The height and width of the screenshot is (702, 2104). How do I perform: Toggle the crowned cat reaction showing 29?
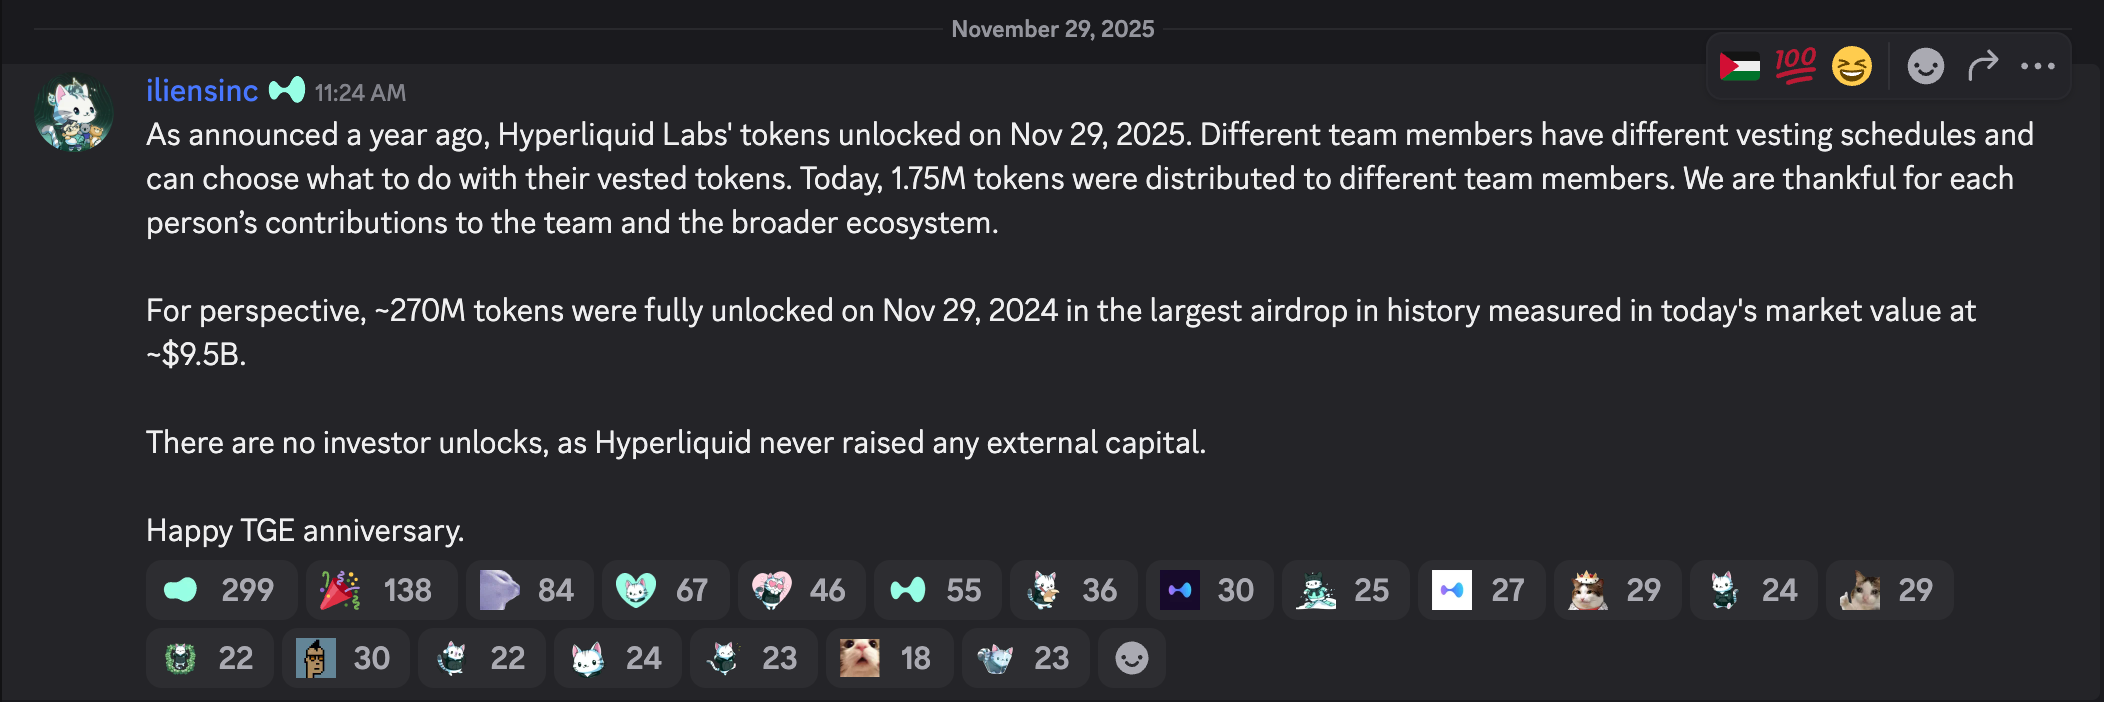pos(1615,590)
